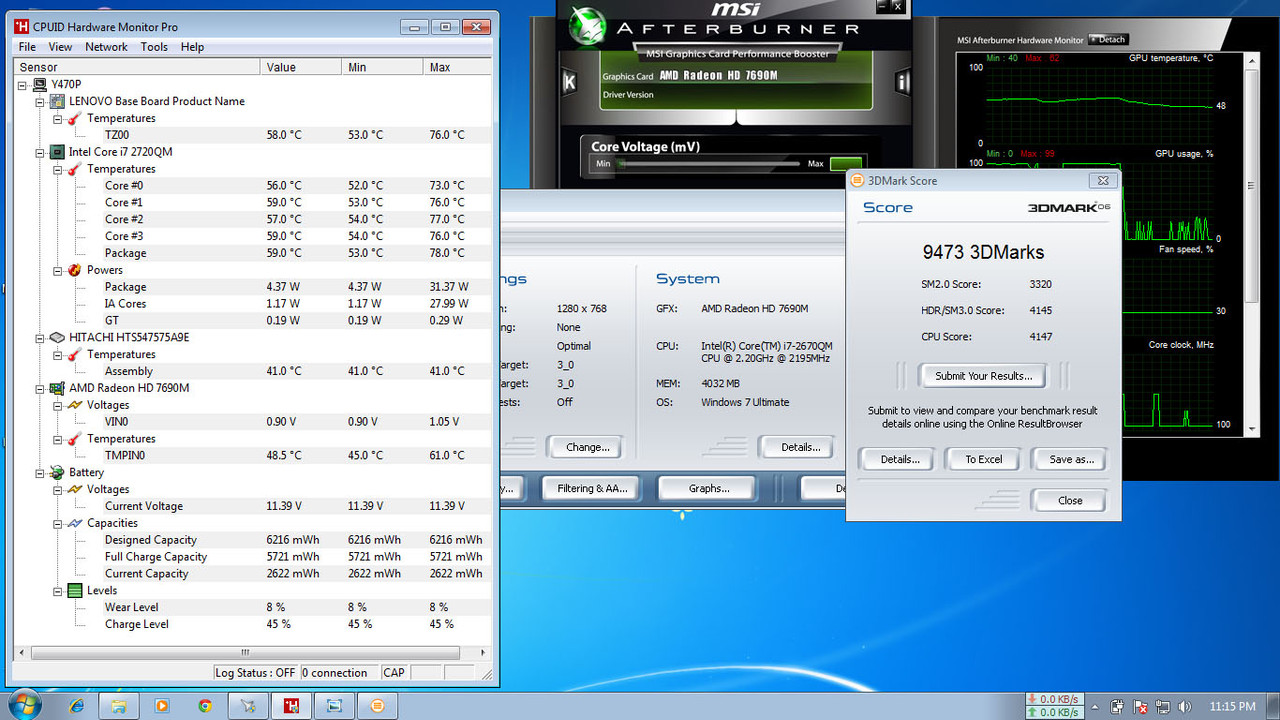Switch to the 3DMark orange taskbar button
This screenshot has height=720, width=1280.
pos(377,705)
